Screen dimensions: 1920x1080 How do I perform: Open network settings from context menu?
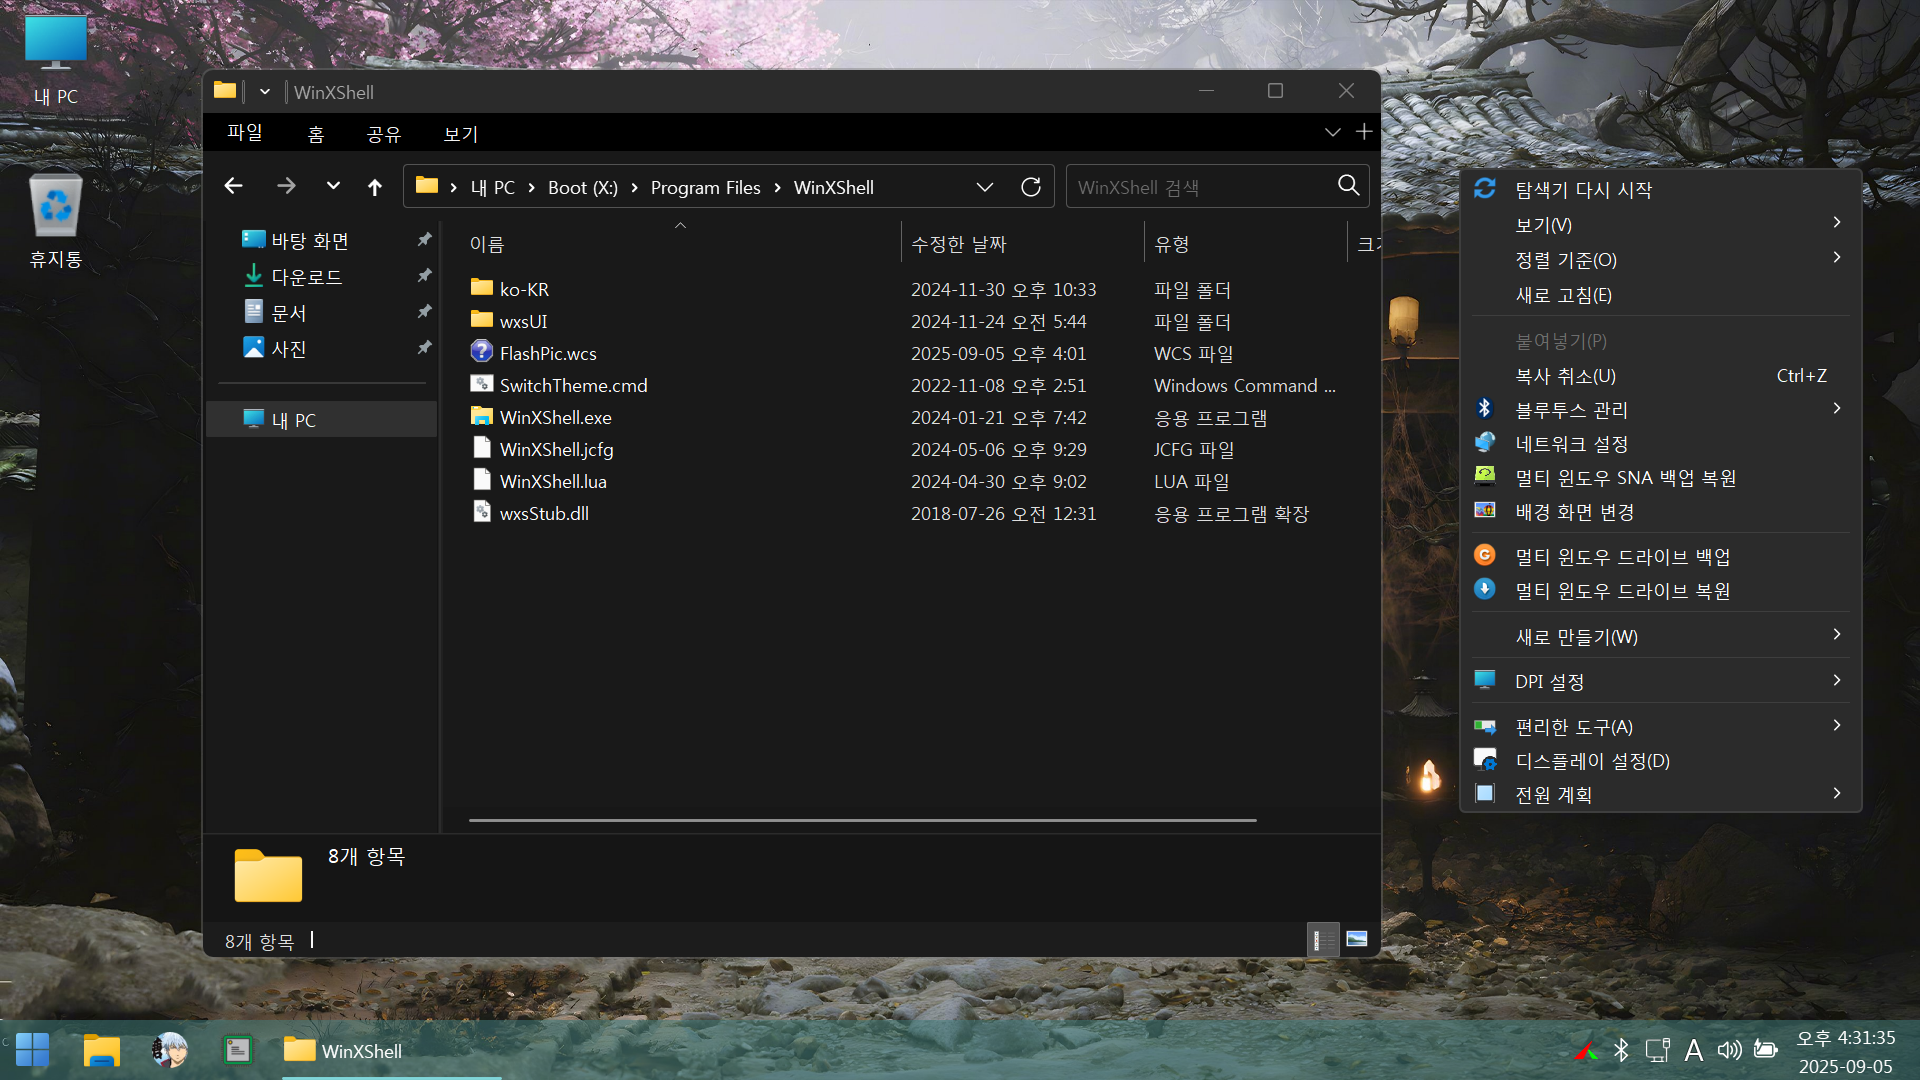pyautogui.click(x=1571, y=444)
